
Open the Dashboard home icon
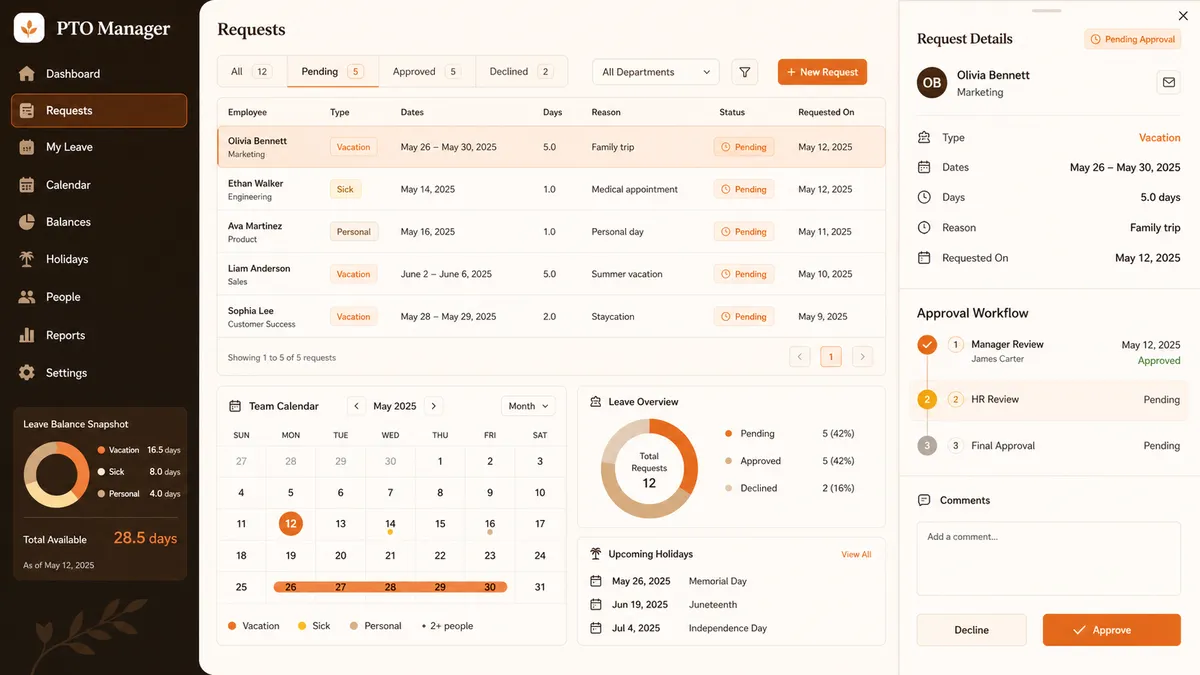coord(27,74)
